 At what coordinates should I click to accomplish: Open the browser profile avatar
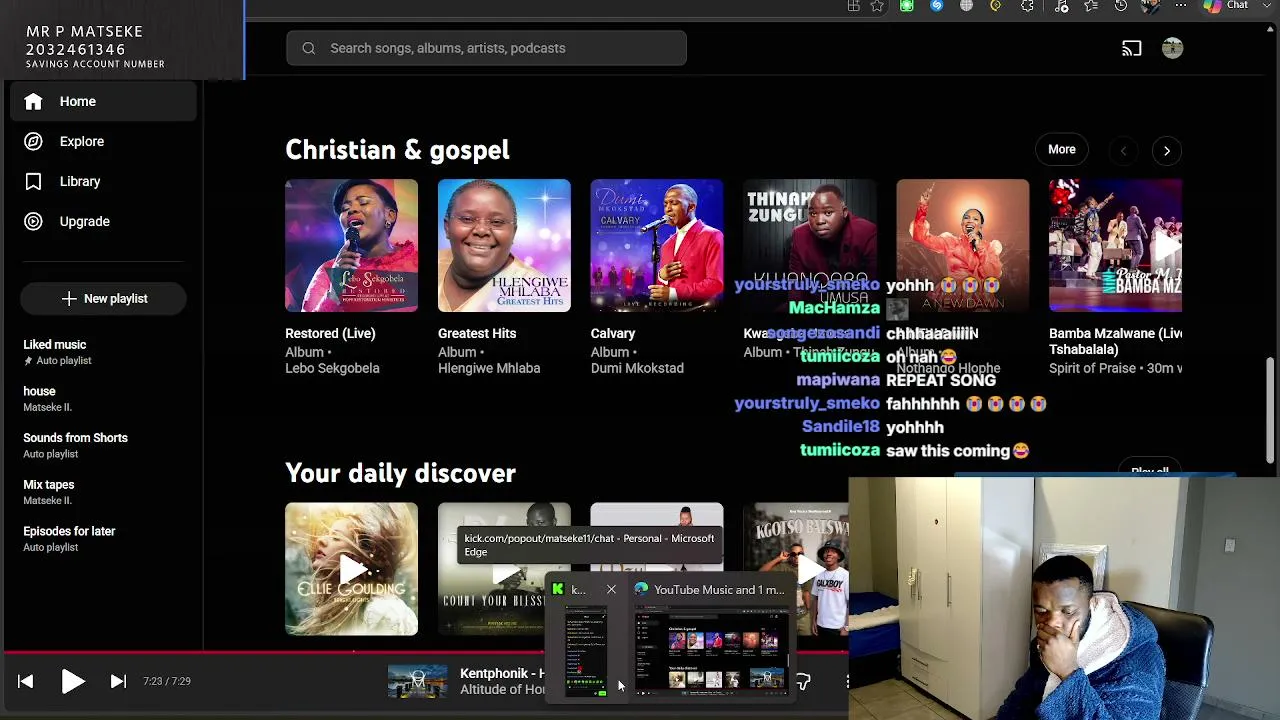point(1151,6)
